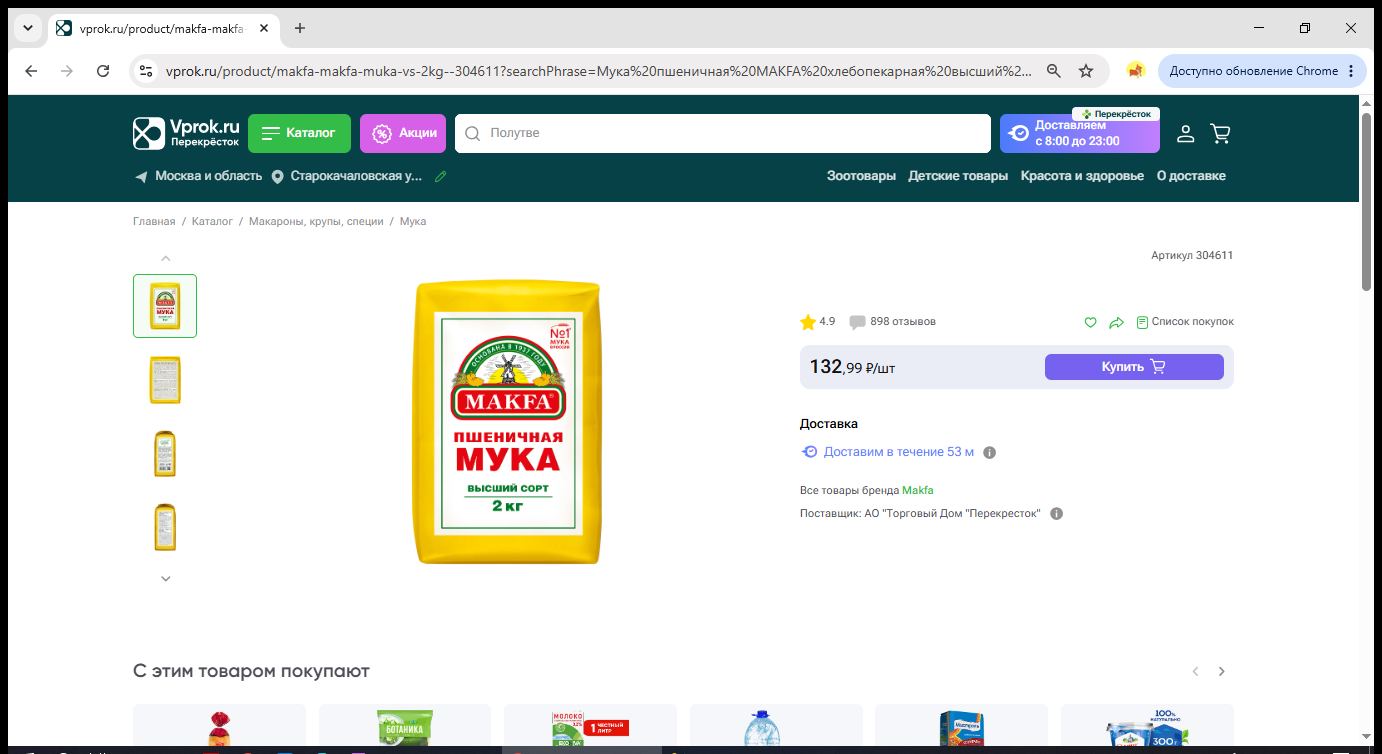The height and width of the screenshot is (754, 1382).
Task: Add product to favorites heart icon
Action: click(x=1091, y=322)
